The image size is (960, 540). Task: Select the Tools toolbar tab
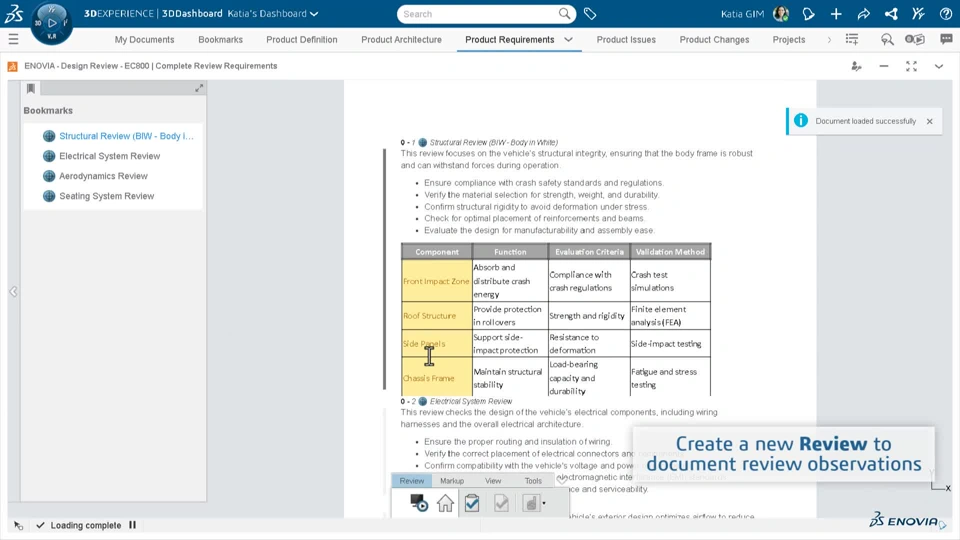pyautogui.click(x=533, y=481)
